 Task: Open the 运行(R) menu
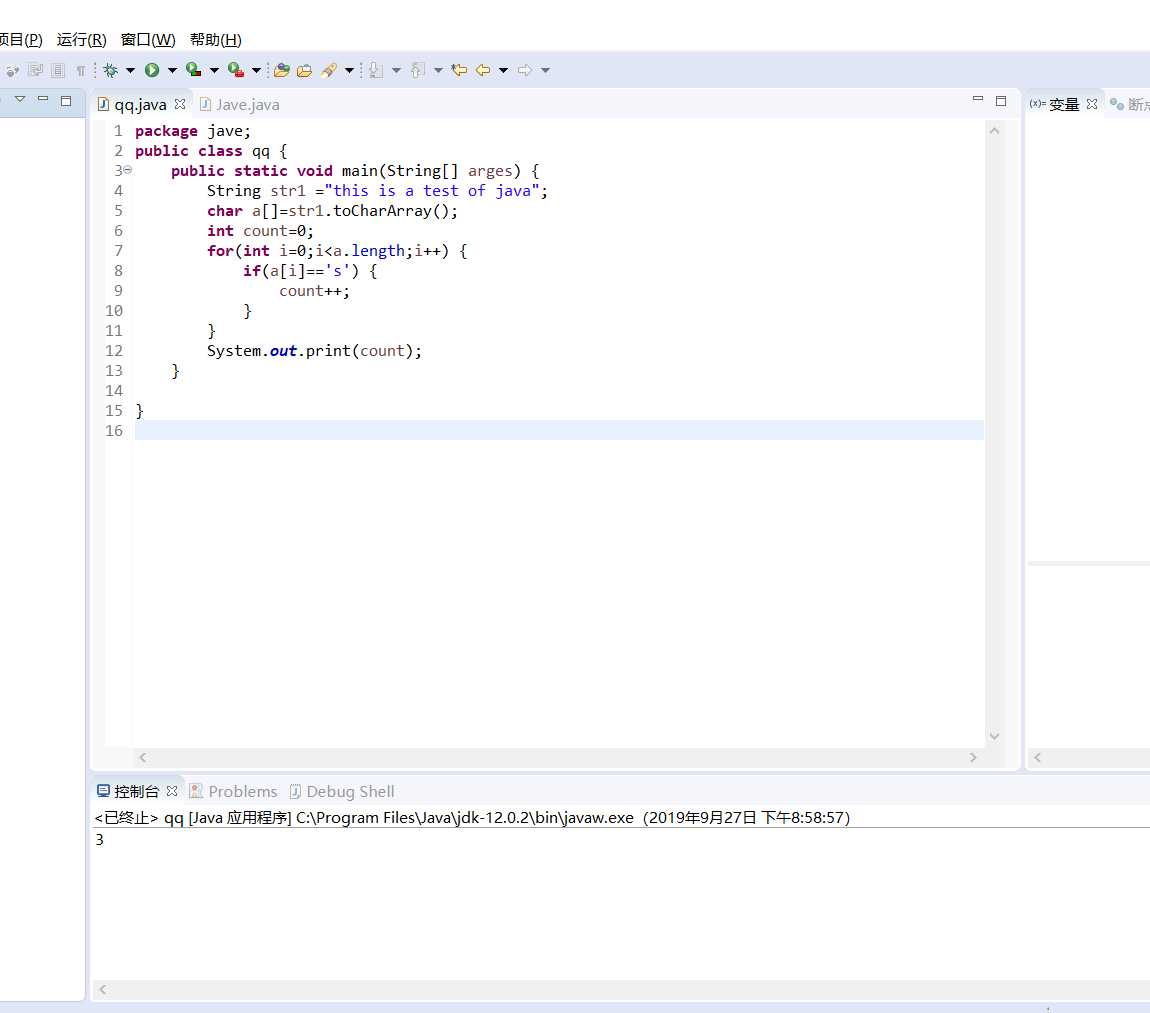tap(81, 40)
